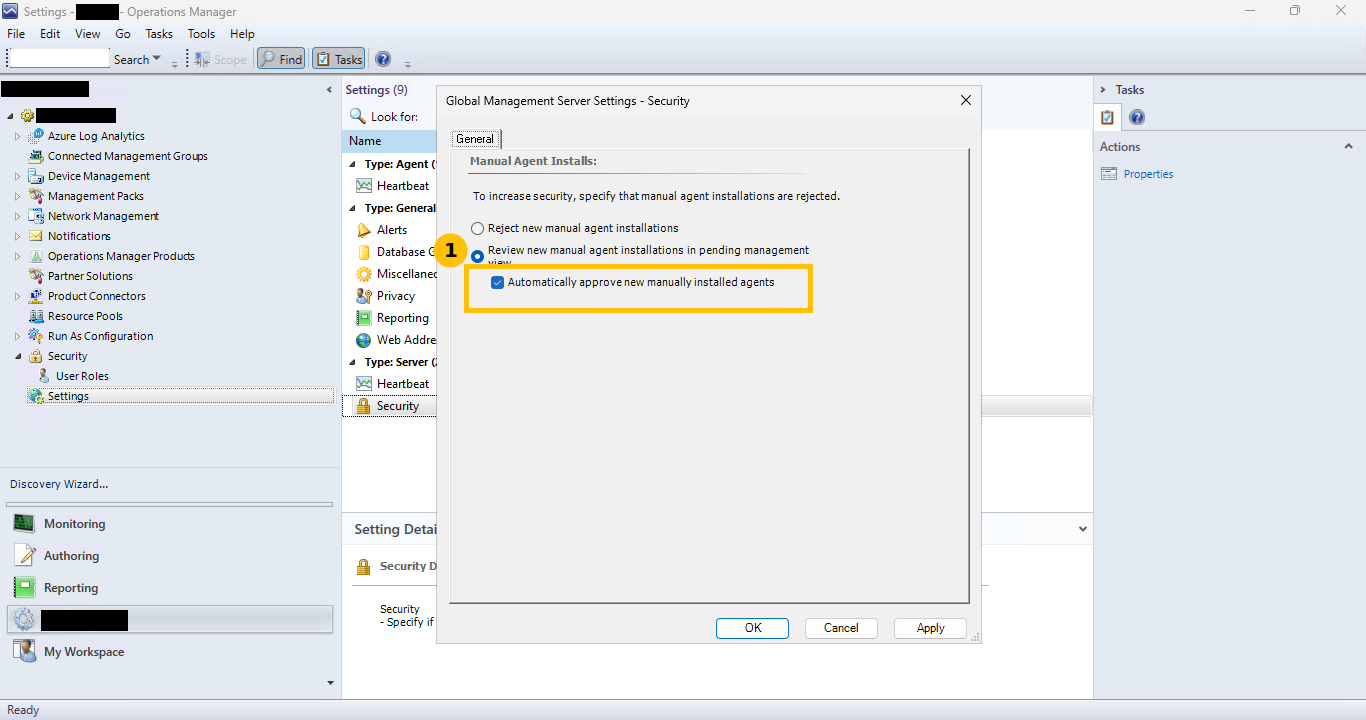Select the Alerts setting row

pyautogui.click(x=391, y=230)
